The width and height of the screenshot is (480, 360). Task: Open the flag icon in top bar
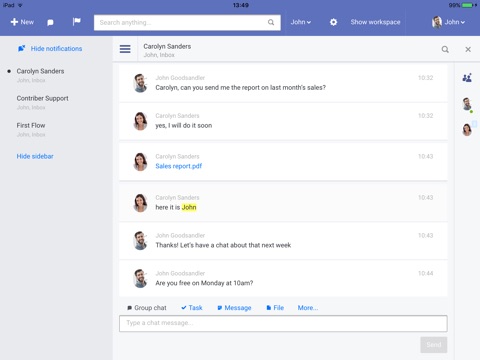77,22
